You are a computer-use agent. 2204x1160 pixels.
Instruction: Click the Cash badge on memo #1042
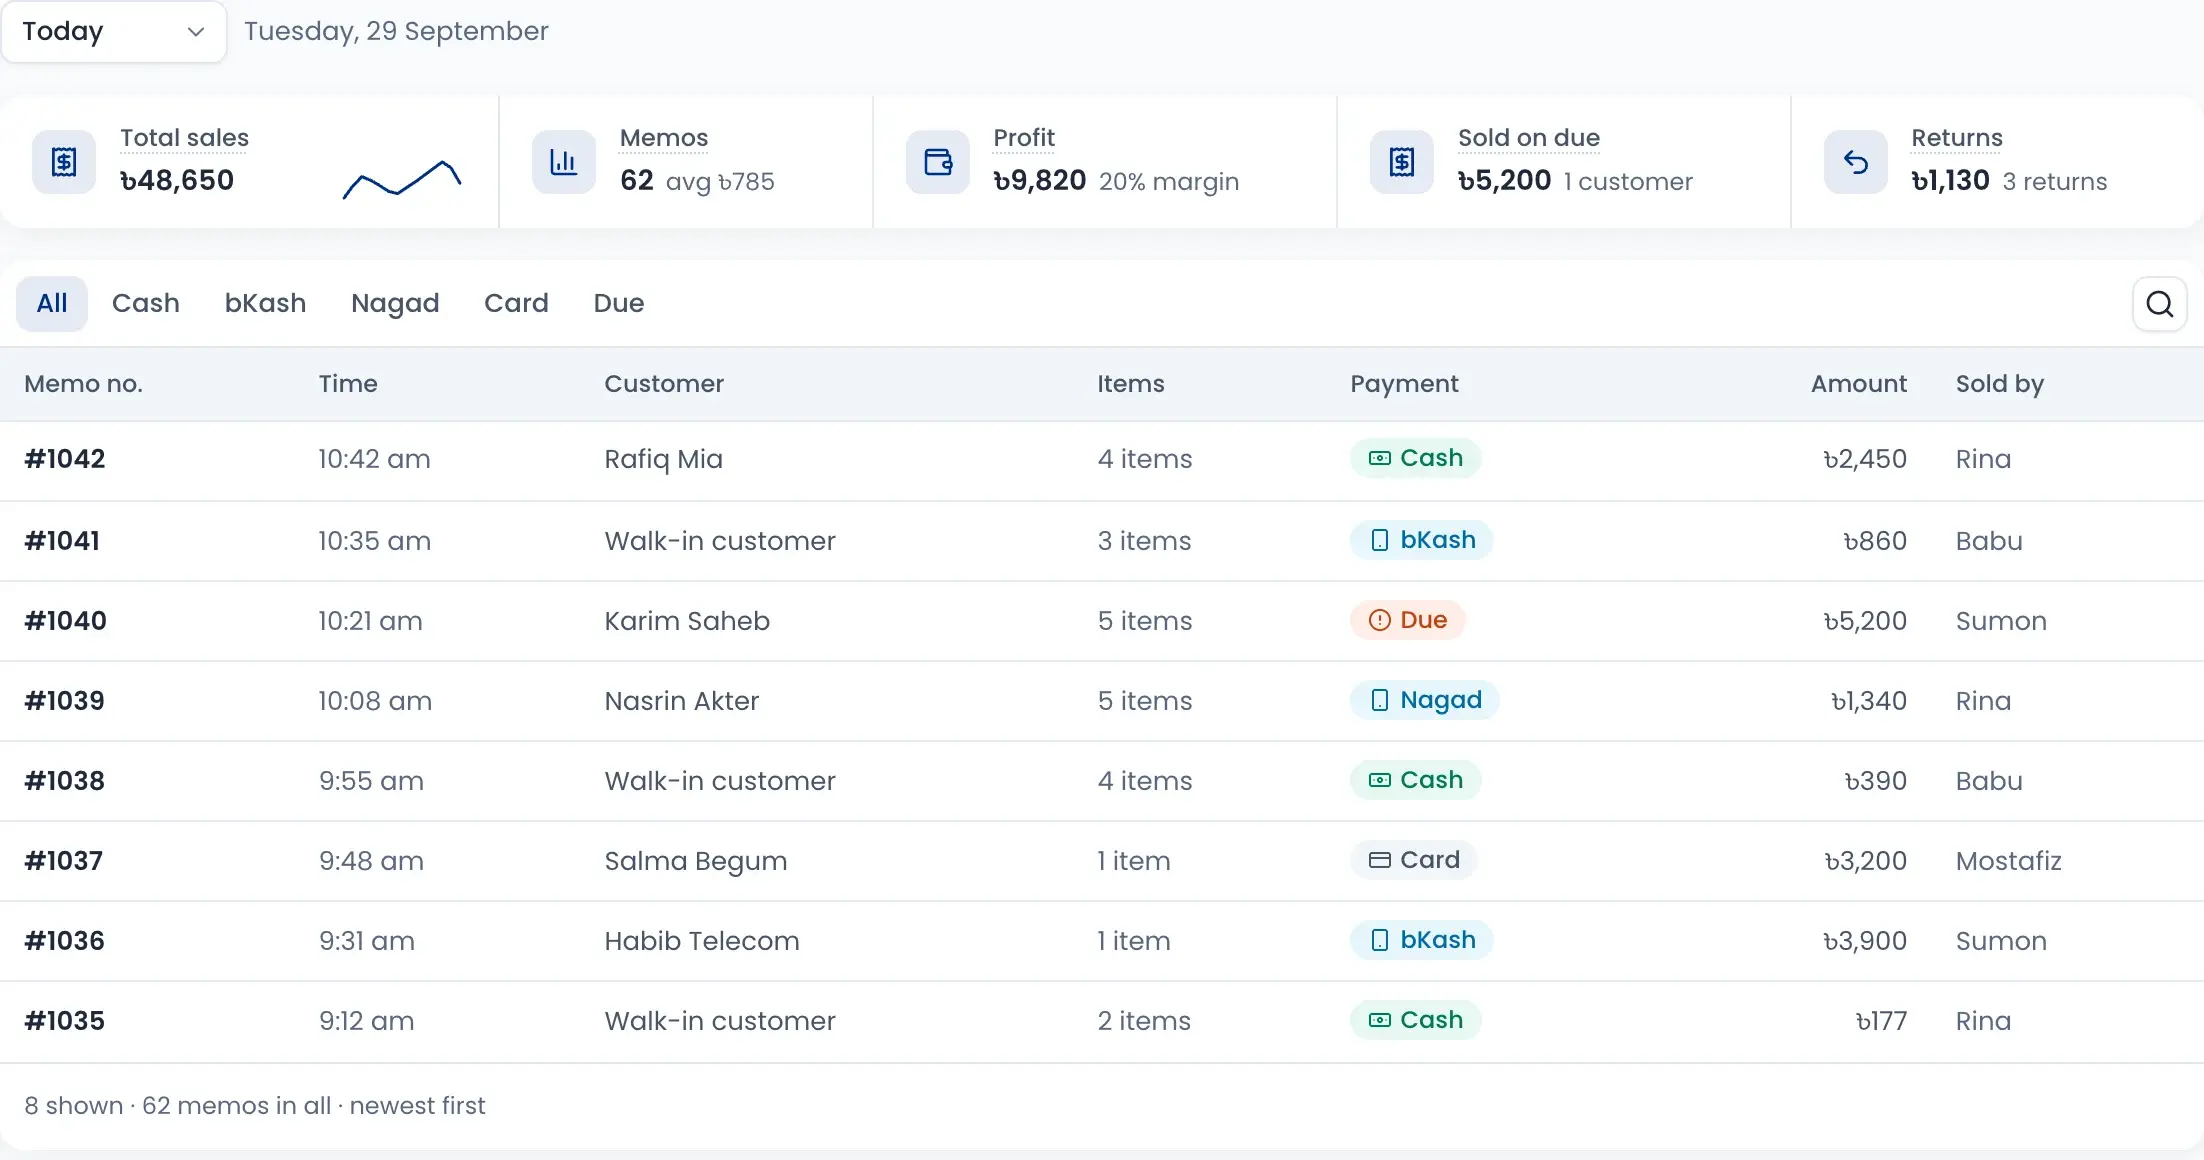point(1415,458)
